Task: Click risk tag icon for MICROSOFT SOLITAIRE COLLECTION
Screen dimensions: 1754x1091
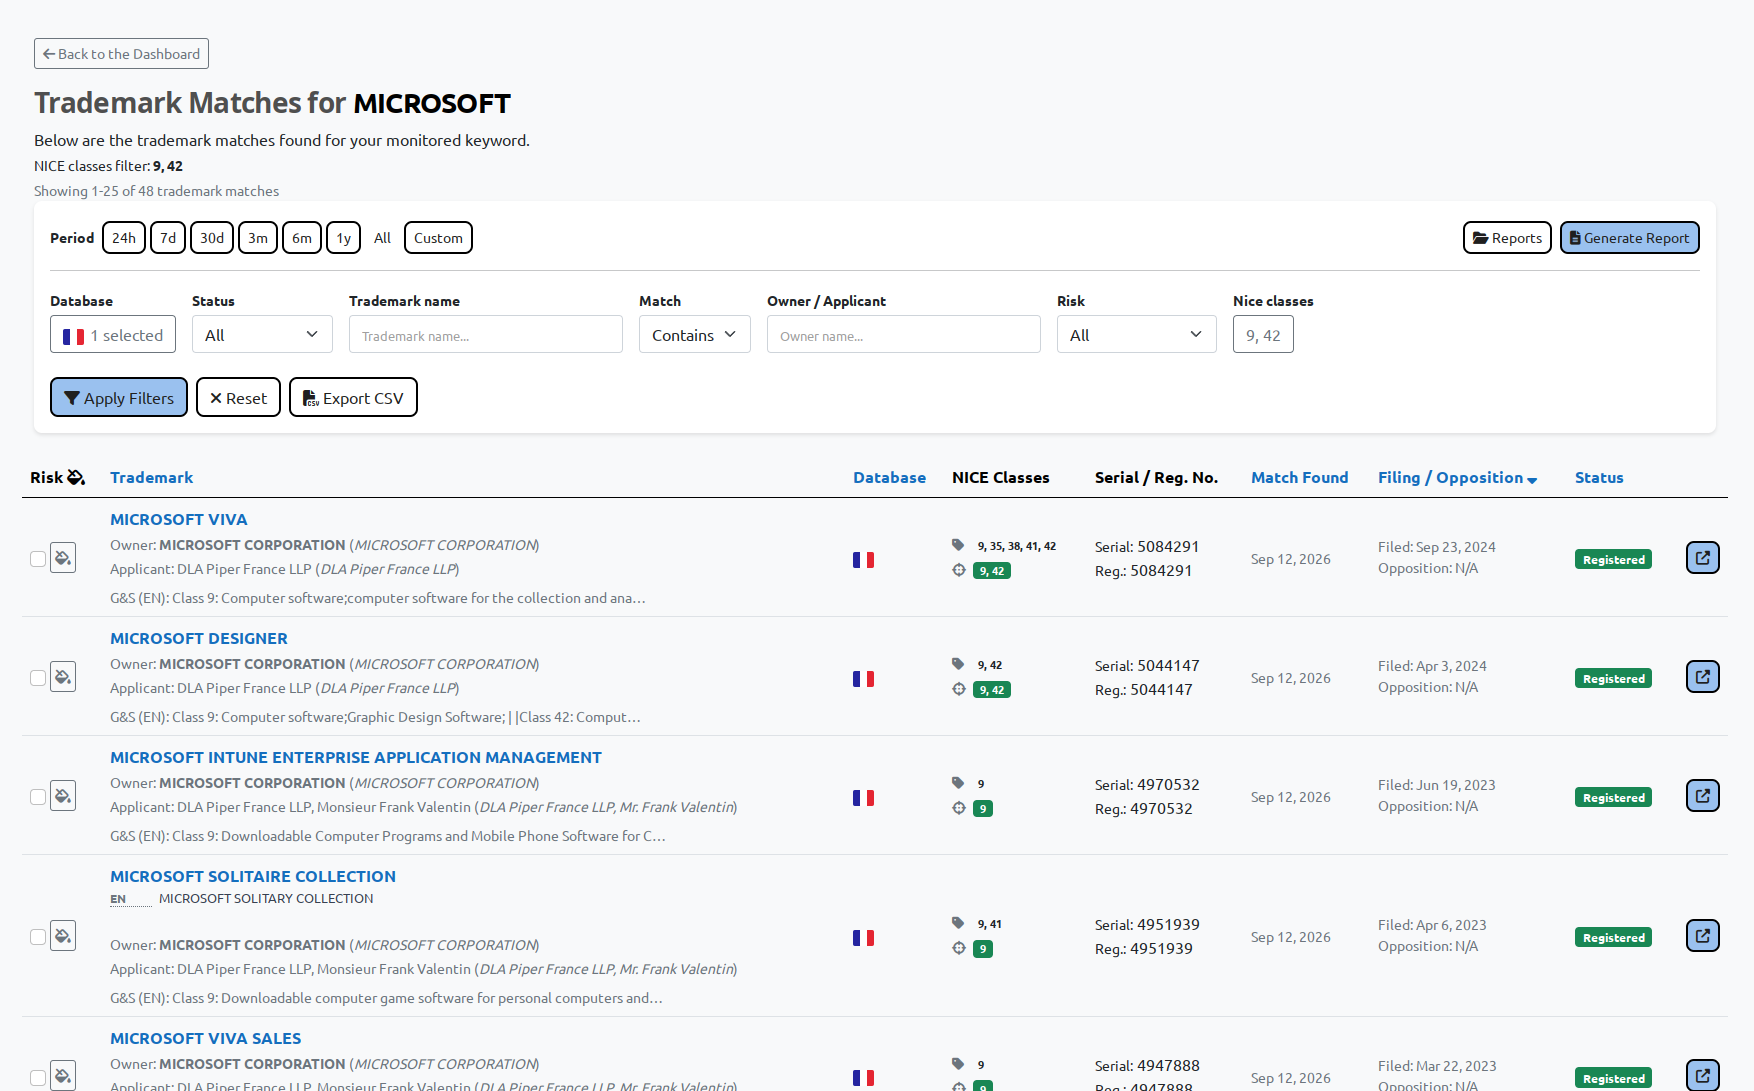Action: tap(63, 936)
